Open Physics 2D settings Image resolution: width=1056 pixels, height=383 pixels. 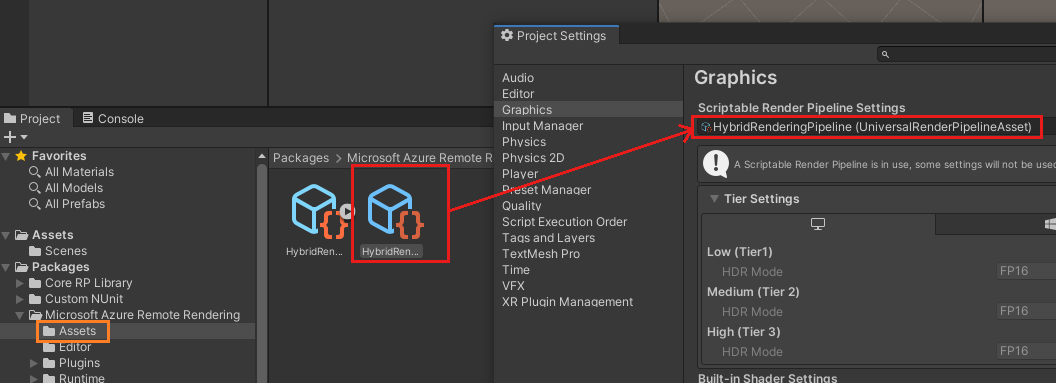(x=533, y=158)
